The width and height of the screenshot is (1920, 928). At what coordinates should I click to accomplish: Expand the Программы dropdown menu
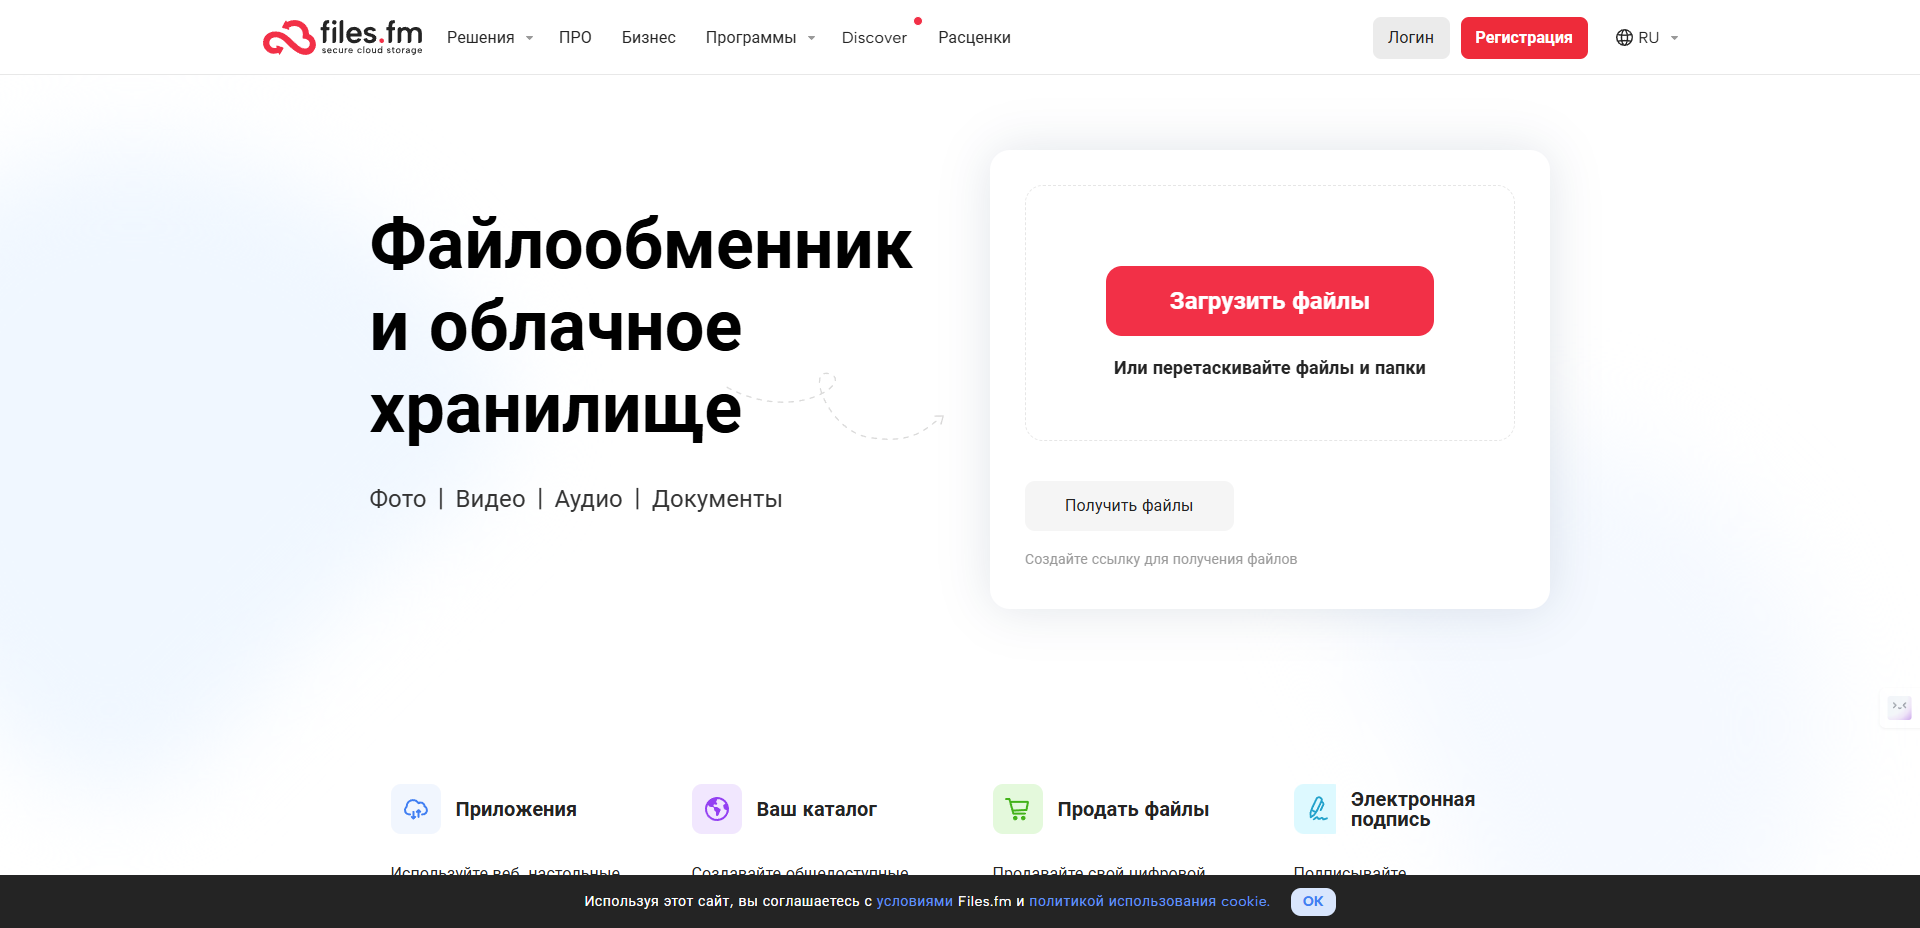(760, 38)
